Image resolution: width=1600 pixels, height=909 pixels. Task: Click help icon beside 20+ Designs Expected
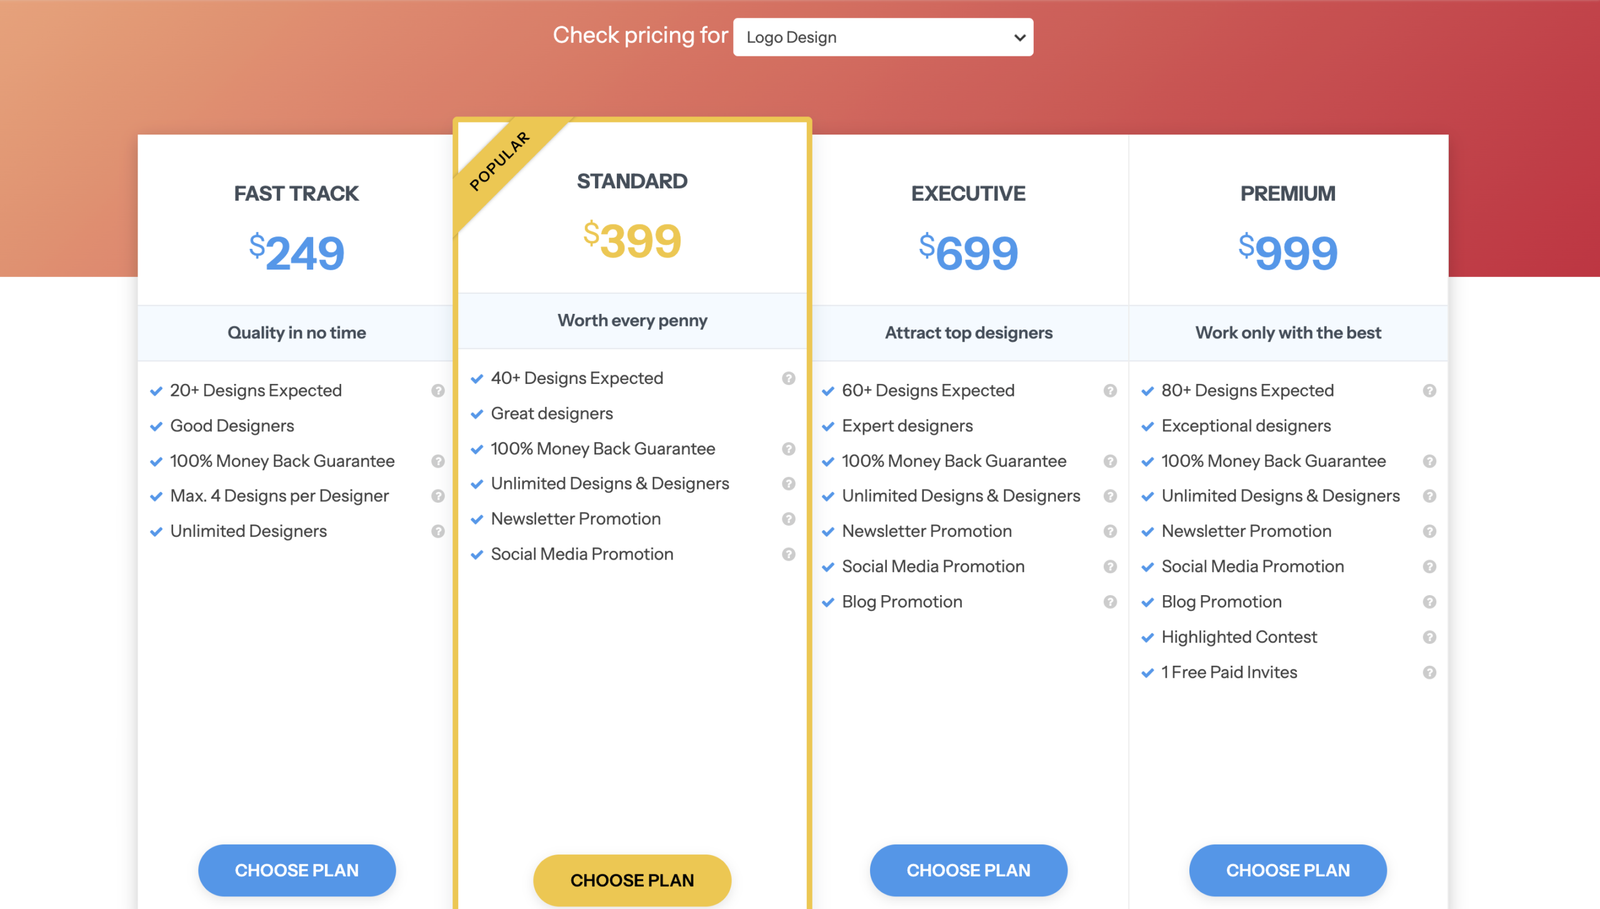click(438, 391)
